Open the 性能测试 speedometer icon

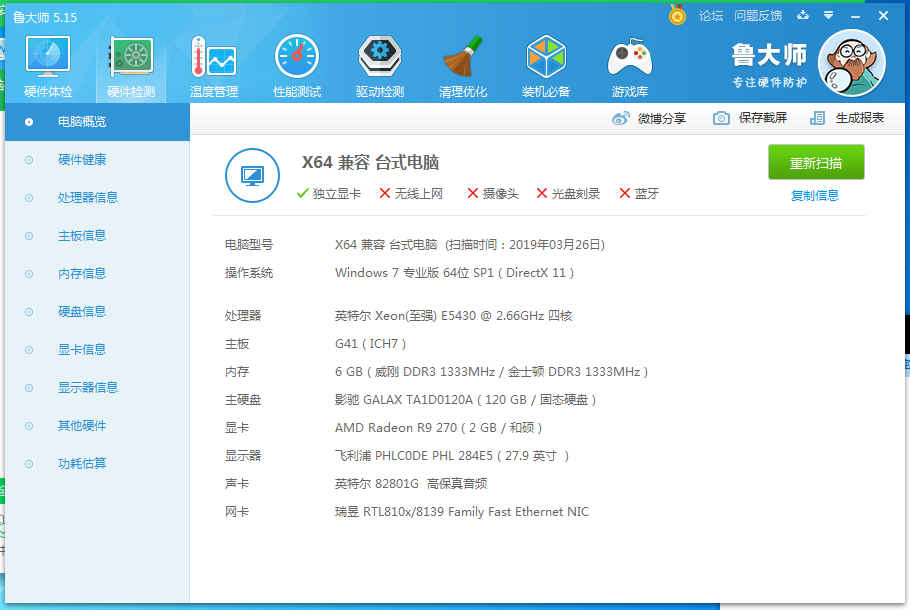[x=297, y=56]
